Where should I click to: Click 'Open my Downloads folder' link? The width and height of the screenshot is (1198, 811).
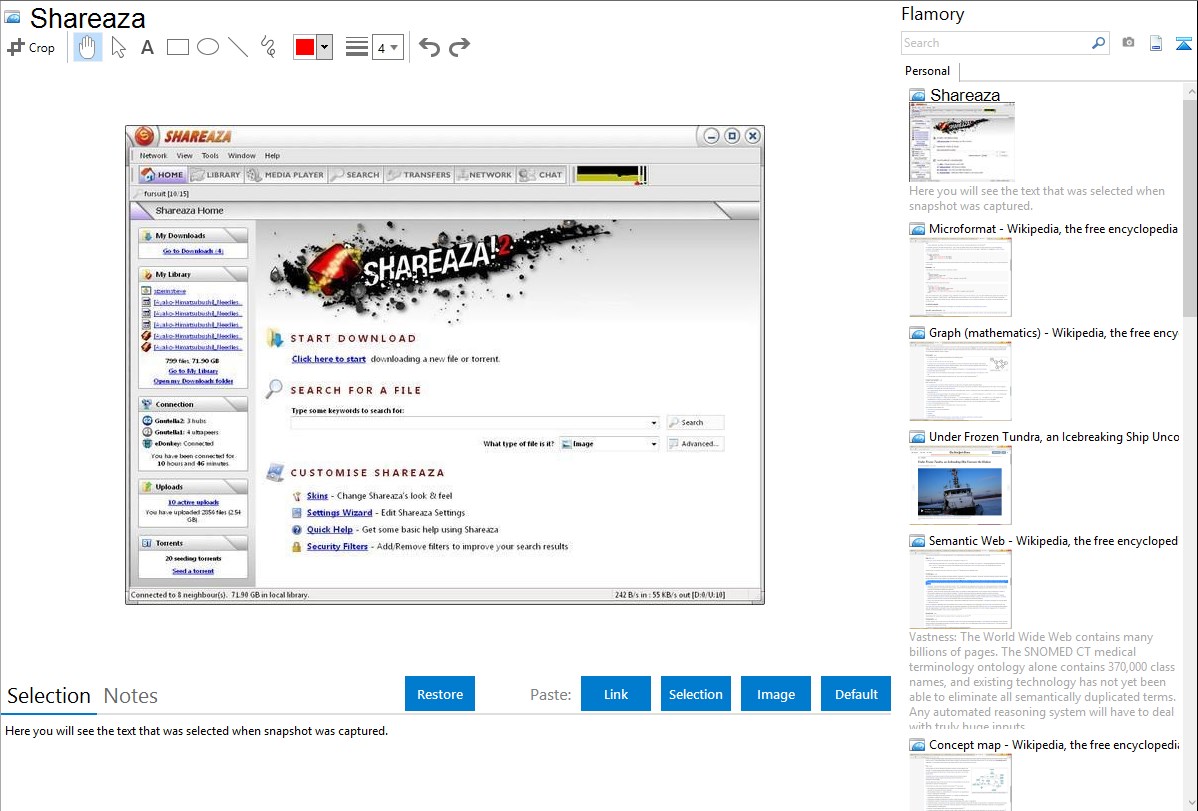(x=193, y=381)
